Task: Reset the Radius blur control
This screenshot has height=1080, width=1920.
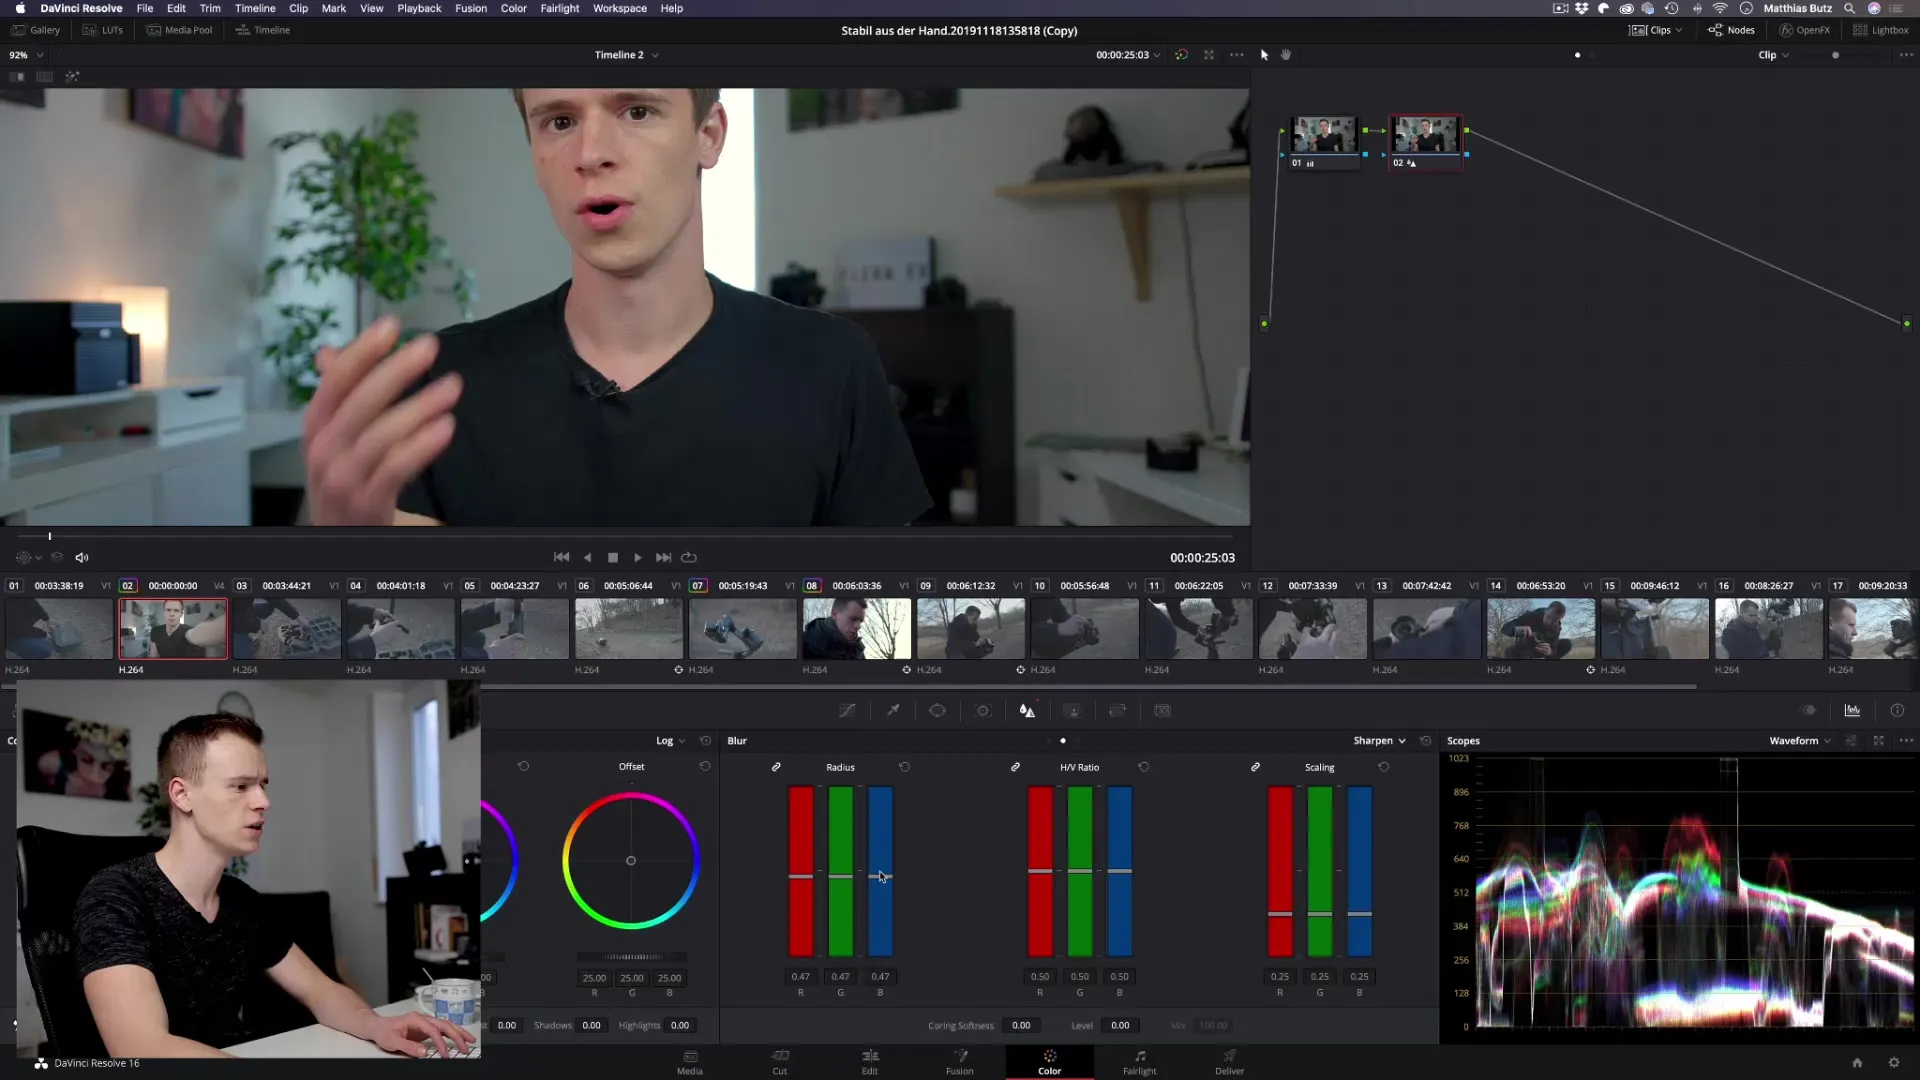Action: (904, 767)
